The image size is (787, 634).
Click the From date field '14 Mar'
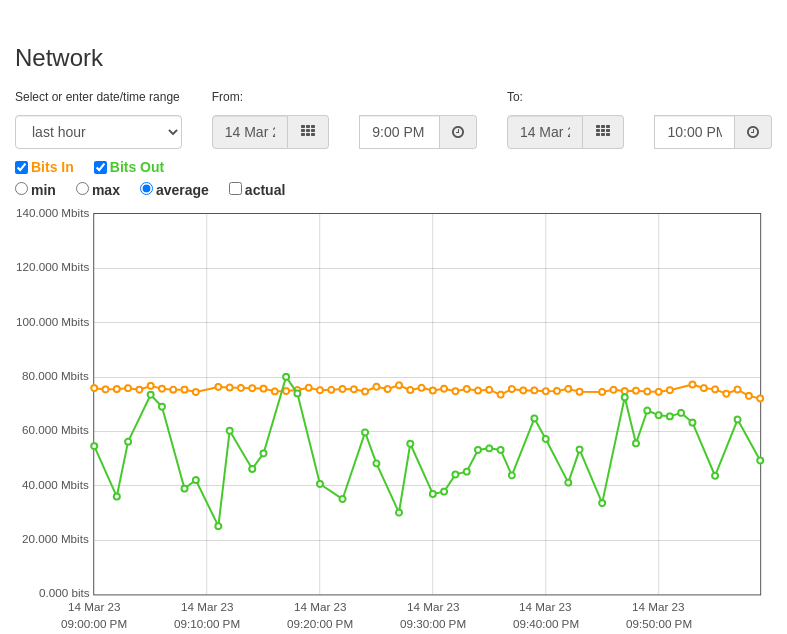(x=250, y=132)
